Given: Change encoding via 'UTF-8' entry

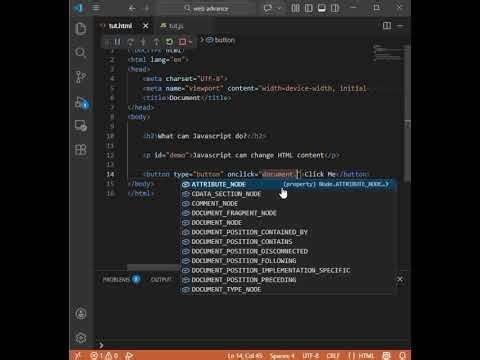Looking at the screenshot, I should pos(311,356).
